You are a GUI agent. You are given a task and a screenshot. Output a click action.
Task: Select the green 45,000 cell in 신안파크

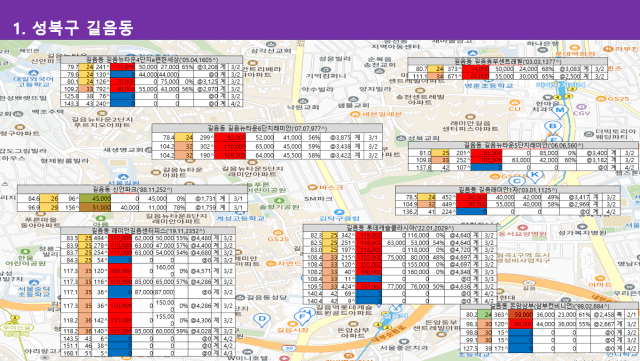(x=96, y=198)
